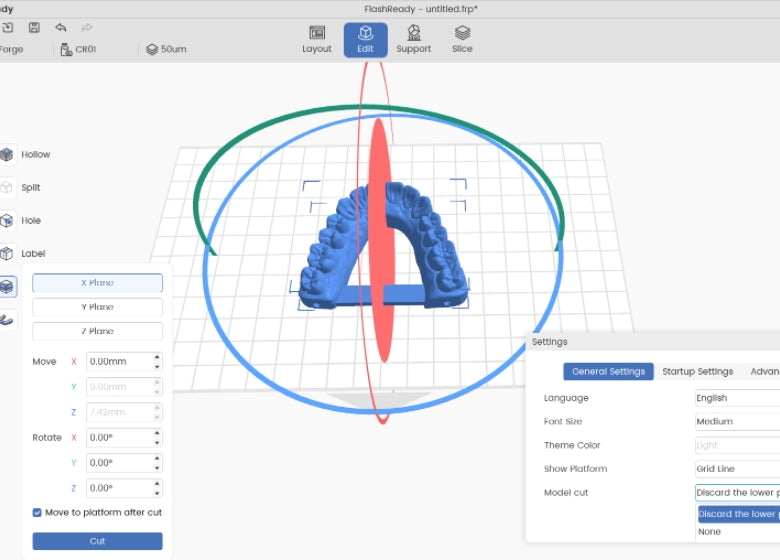Switch to Startup Settings tab

click(x=697, y=372)
